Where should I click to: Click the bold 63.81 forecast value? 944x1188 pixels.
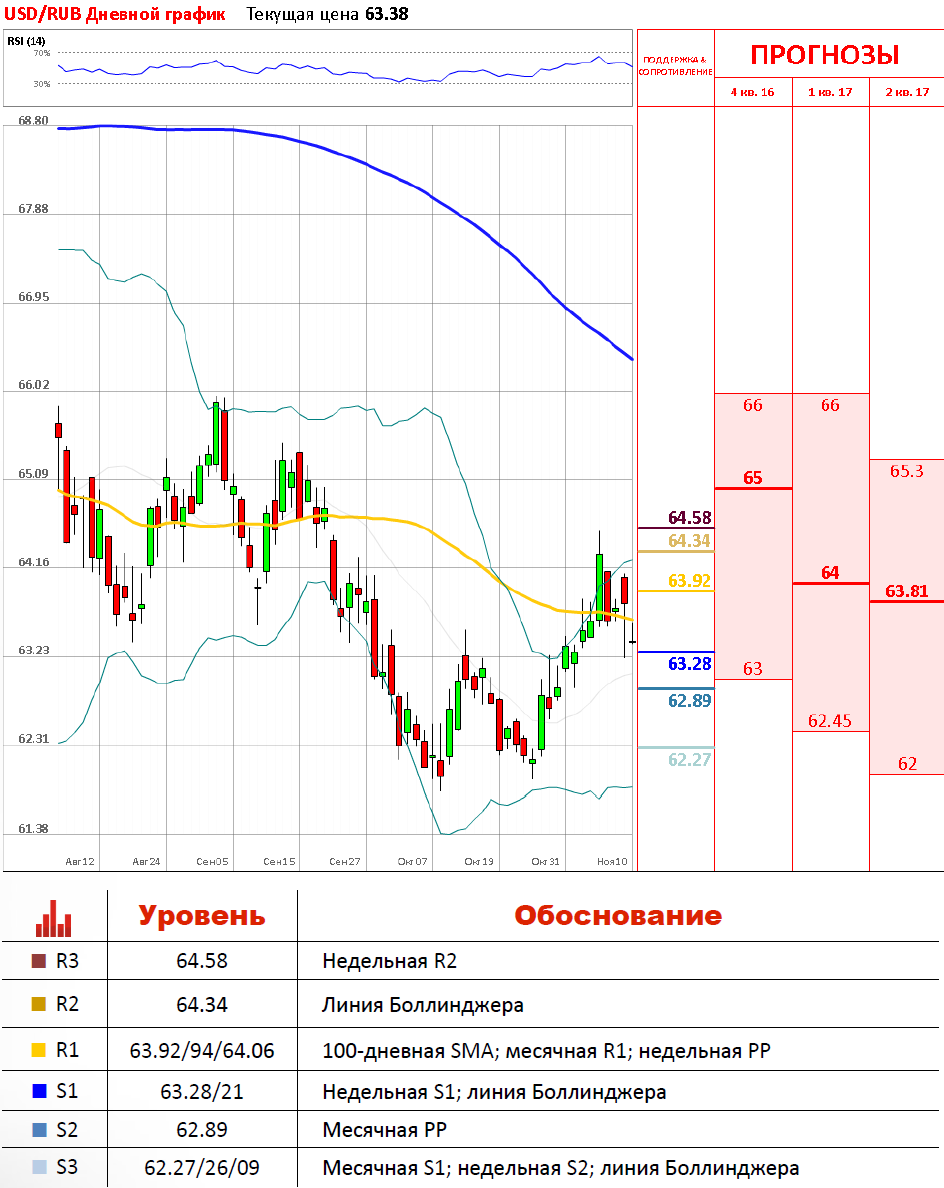tap(907, 591)
